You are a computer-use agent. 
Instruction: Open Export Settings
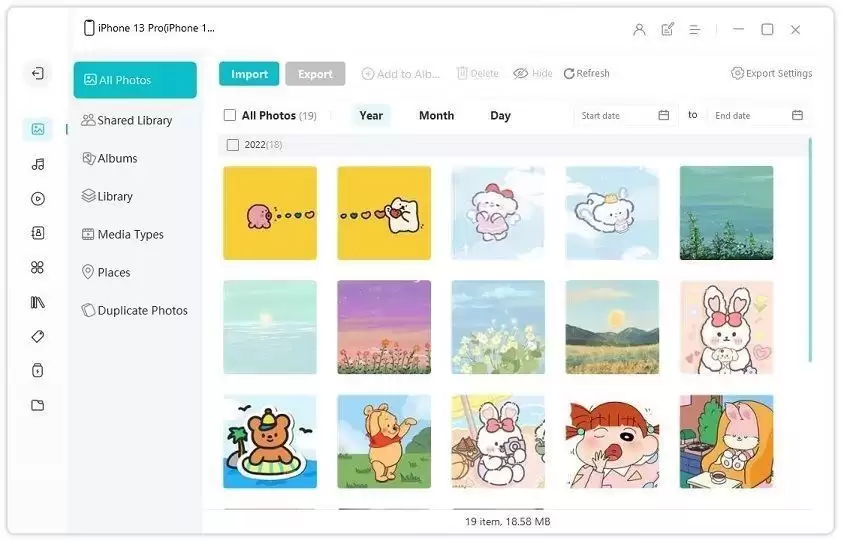click(x=771, y=73)
